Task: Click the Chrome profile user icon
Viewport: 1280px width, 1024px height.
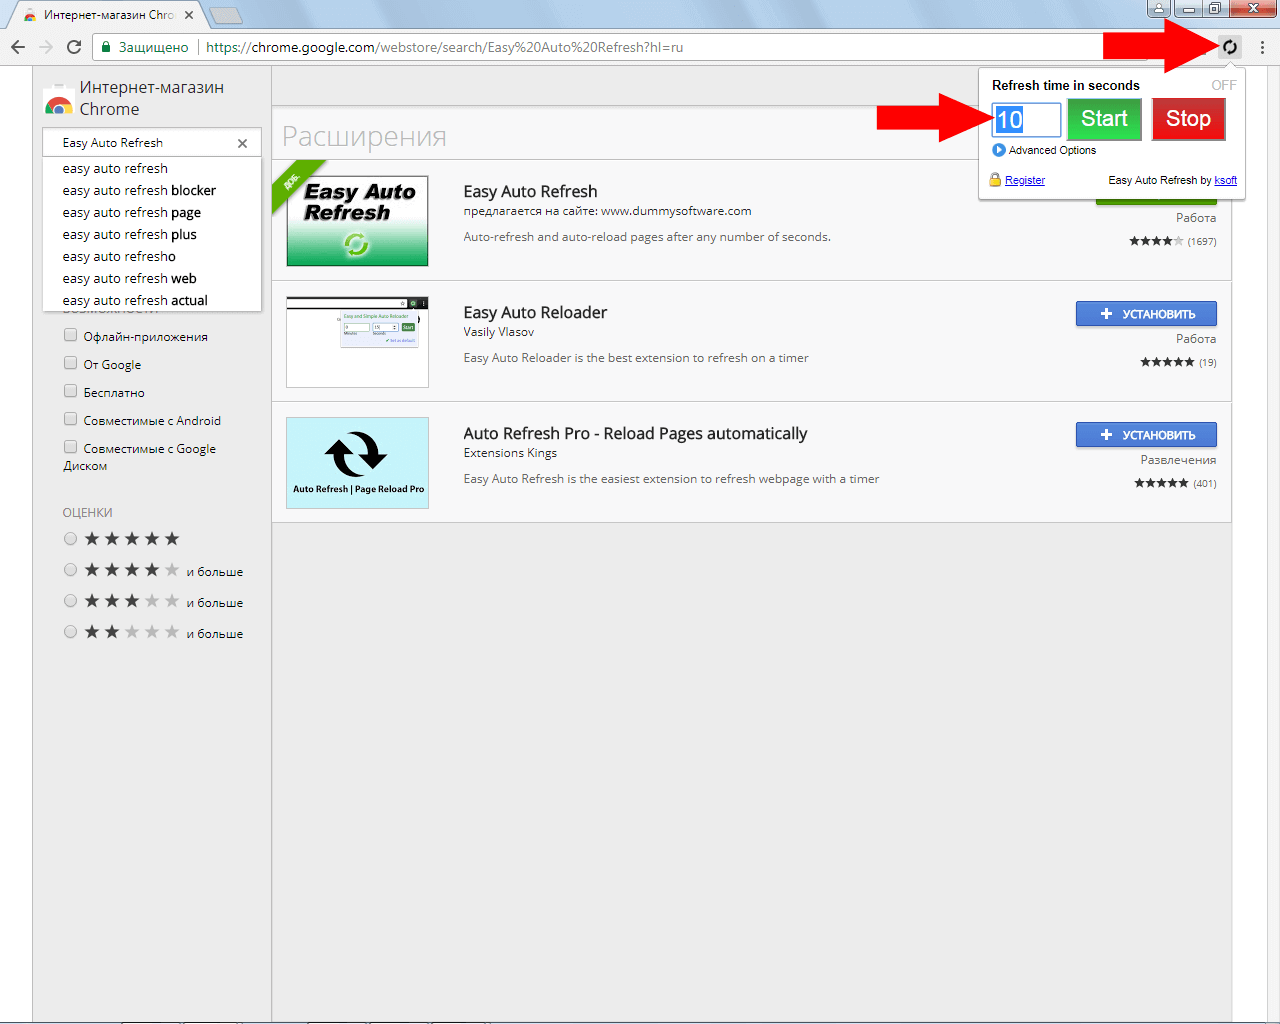Action: click(1159, 9)
